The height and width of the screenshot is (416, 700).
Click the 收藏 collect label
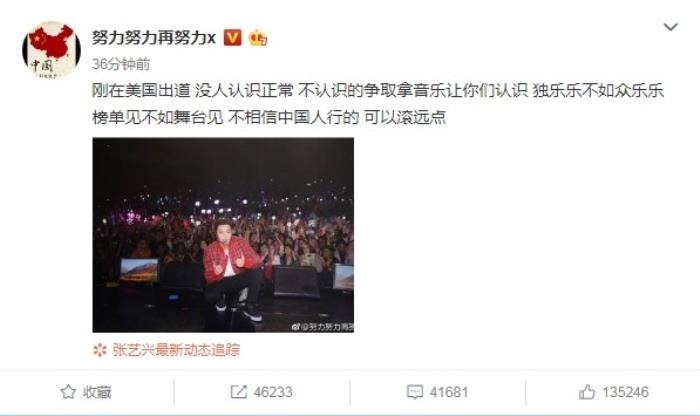97,392
